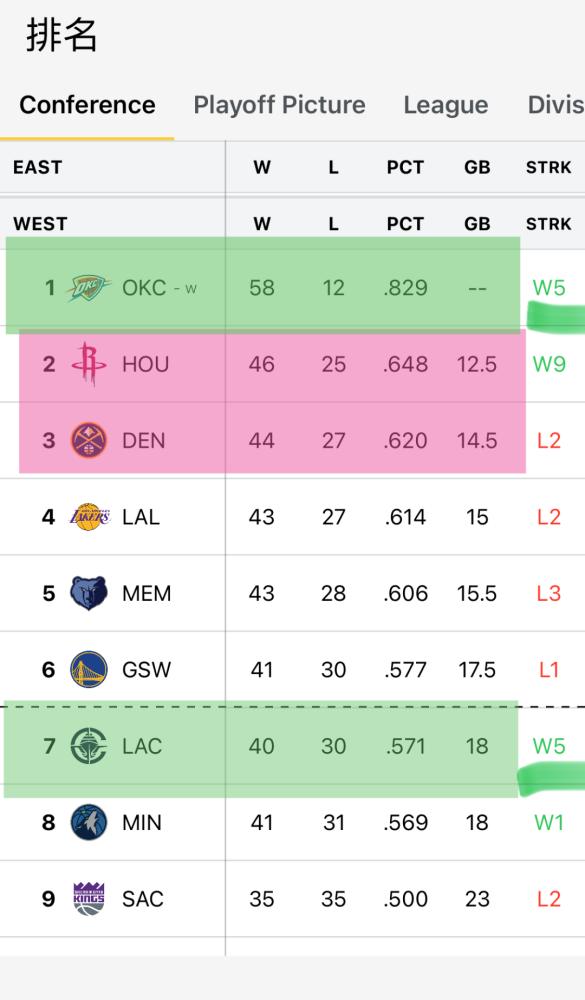Tap the Denver Nuggets logo

pyautogui.click(x=89, y=441)
